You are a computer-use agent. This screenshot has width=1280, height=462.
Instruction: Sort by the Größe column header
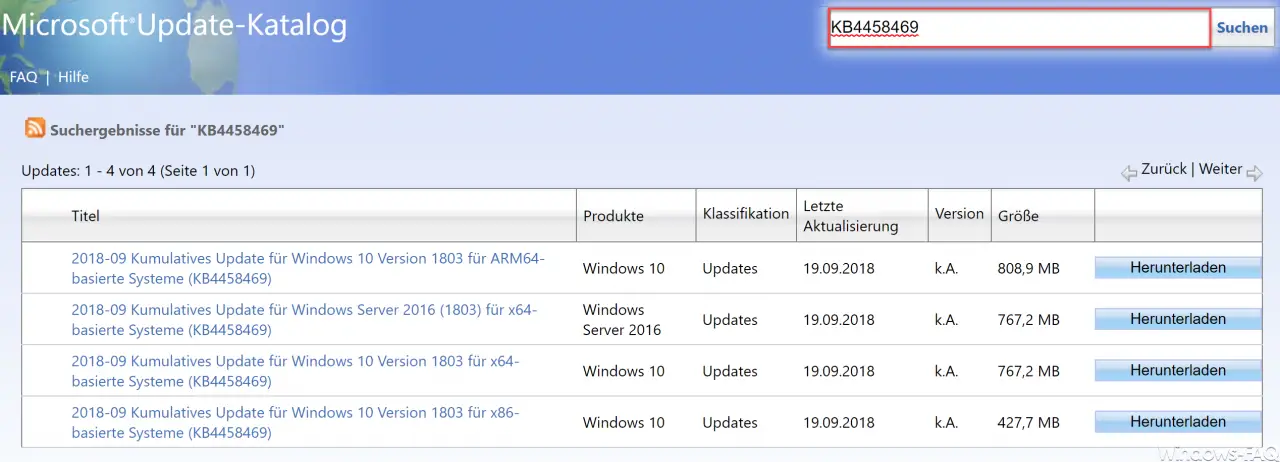click(x=1018, y=215)
